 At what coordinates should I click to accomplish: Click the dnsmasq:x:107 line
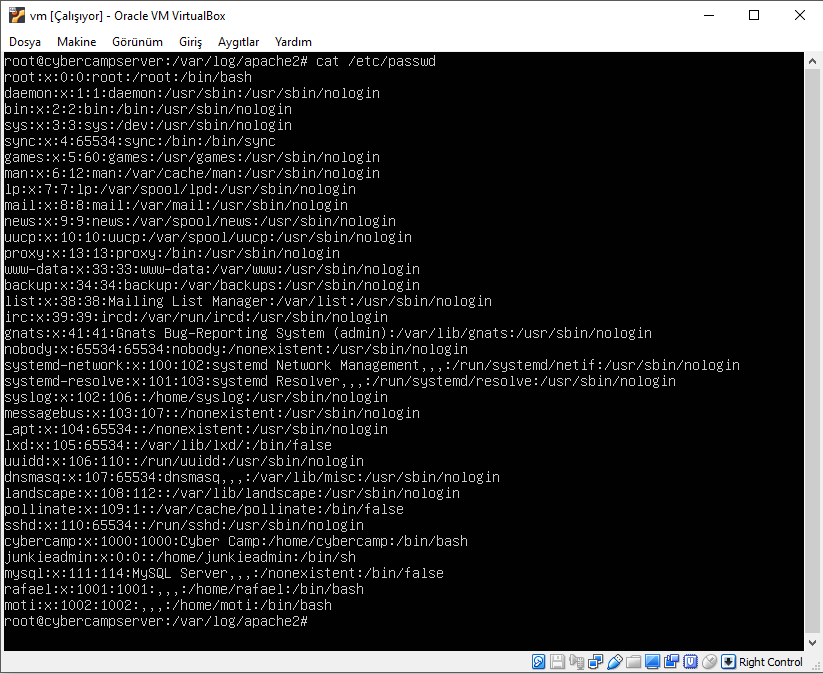(x=252, y=478)
